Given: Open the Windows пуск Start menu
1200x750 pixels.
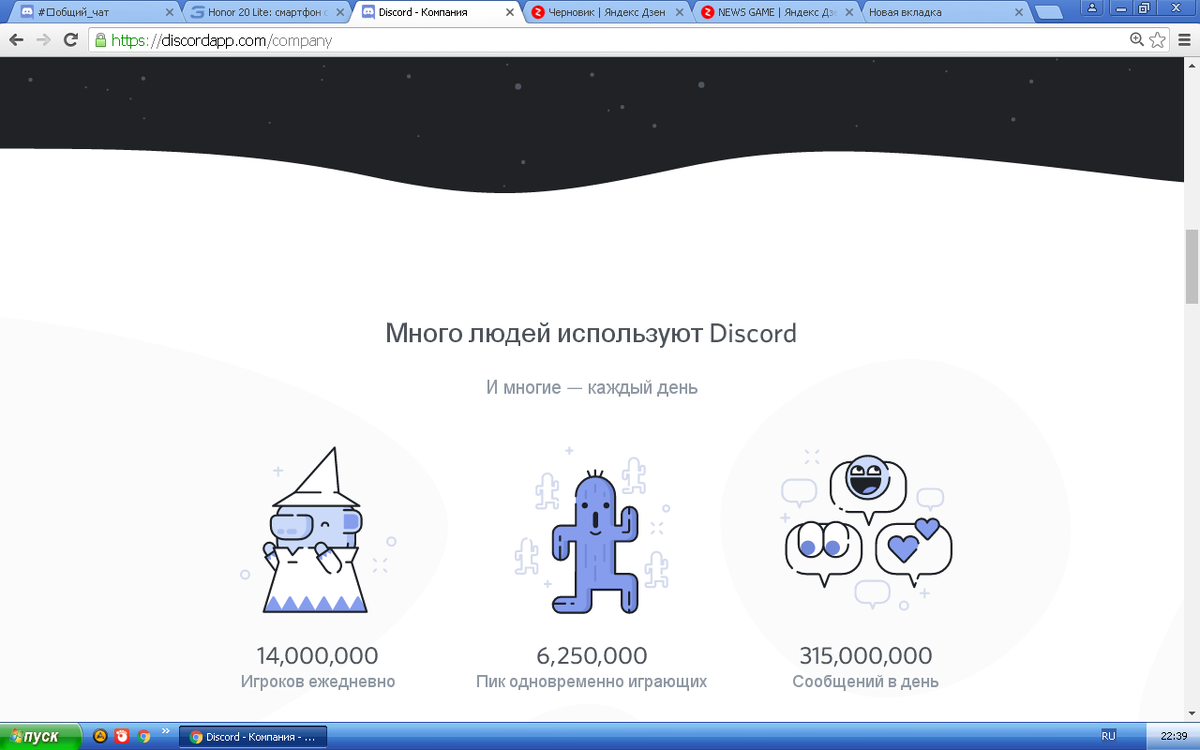Looking at the screenshot, I should click(40, 737).
